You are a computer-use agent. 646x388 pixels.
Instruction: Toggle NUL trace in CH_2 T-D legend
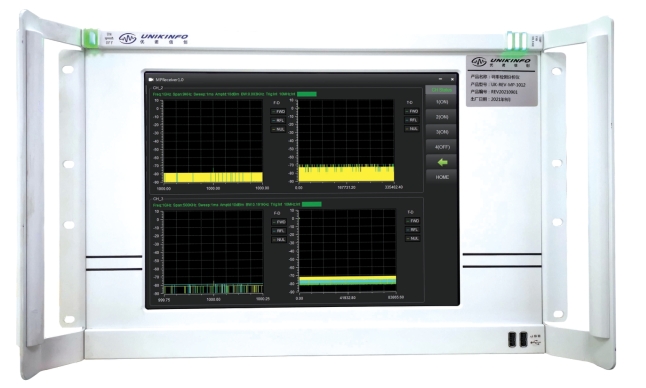(412, 129)
